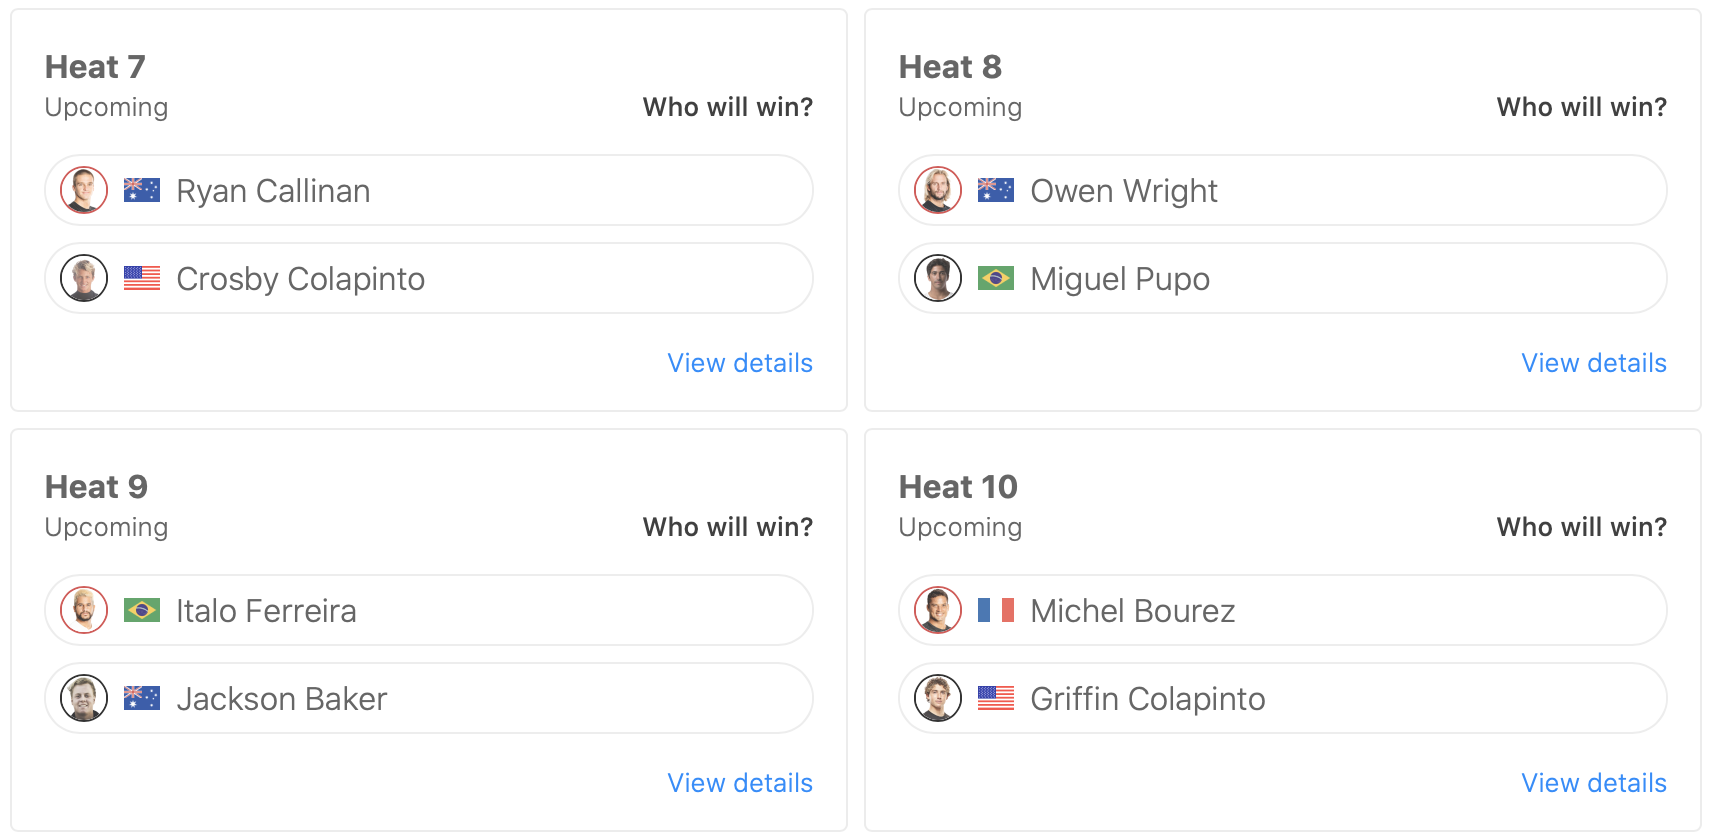Click Ryan Callinan's avatar photo
This screenshot has height=838, width=1710.
click(x=84, y=190)
